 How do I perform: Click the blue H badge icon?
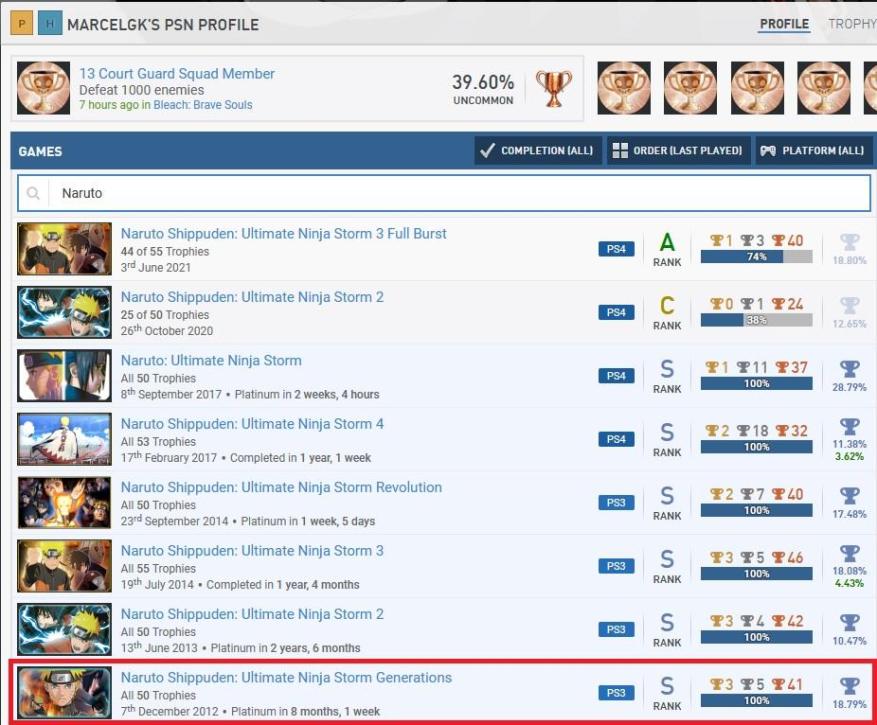click(49, 23)
